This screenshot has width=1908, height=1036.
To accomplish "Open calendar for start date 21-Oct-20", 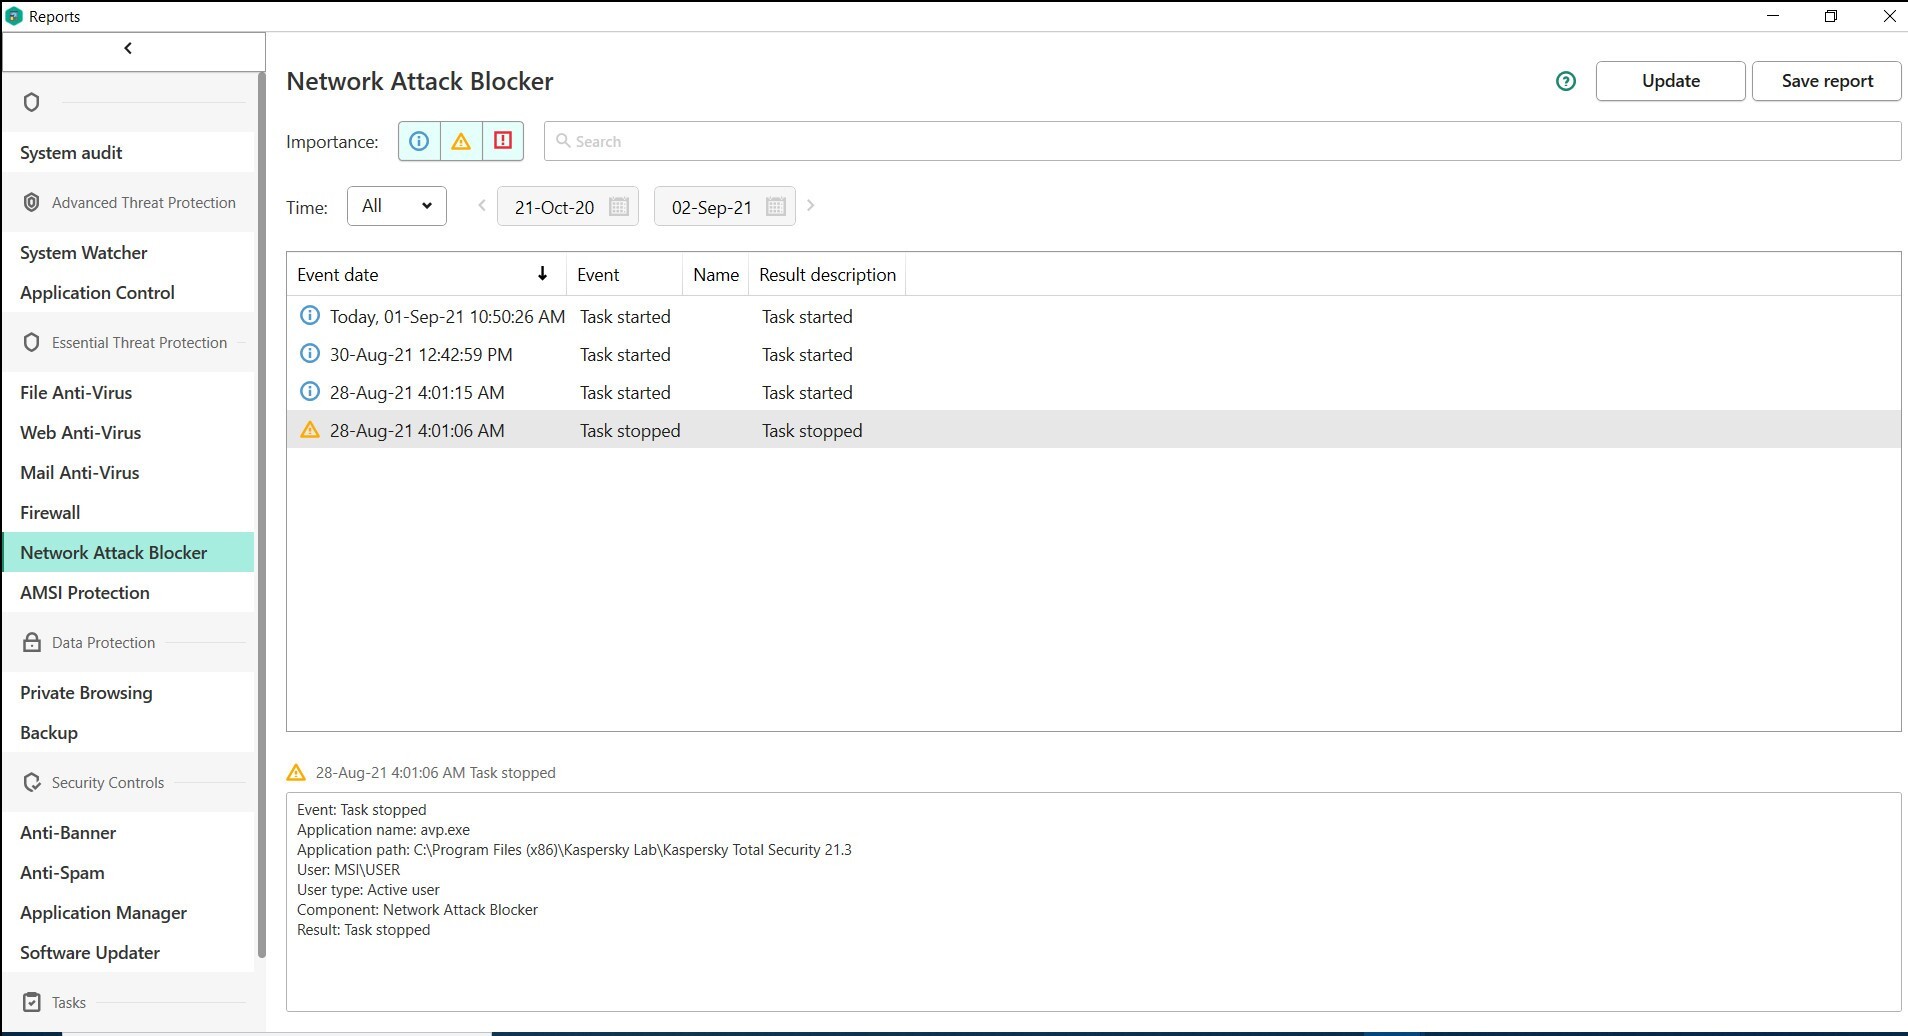I will [x=619, y=206].
